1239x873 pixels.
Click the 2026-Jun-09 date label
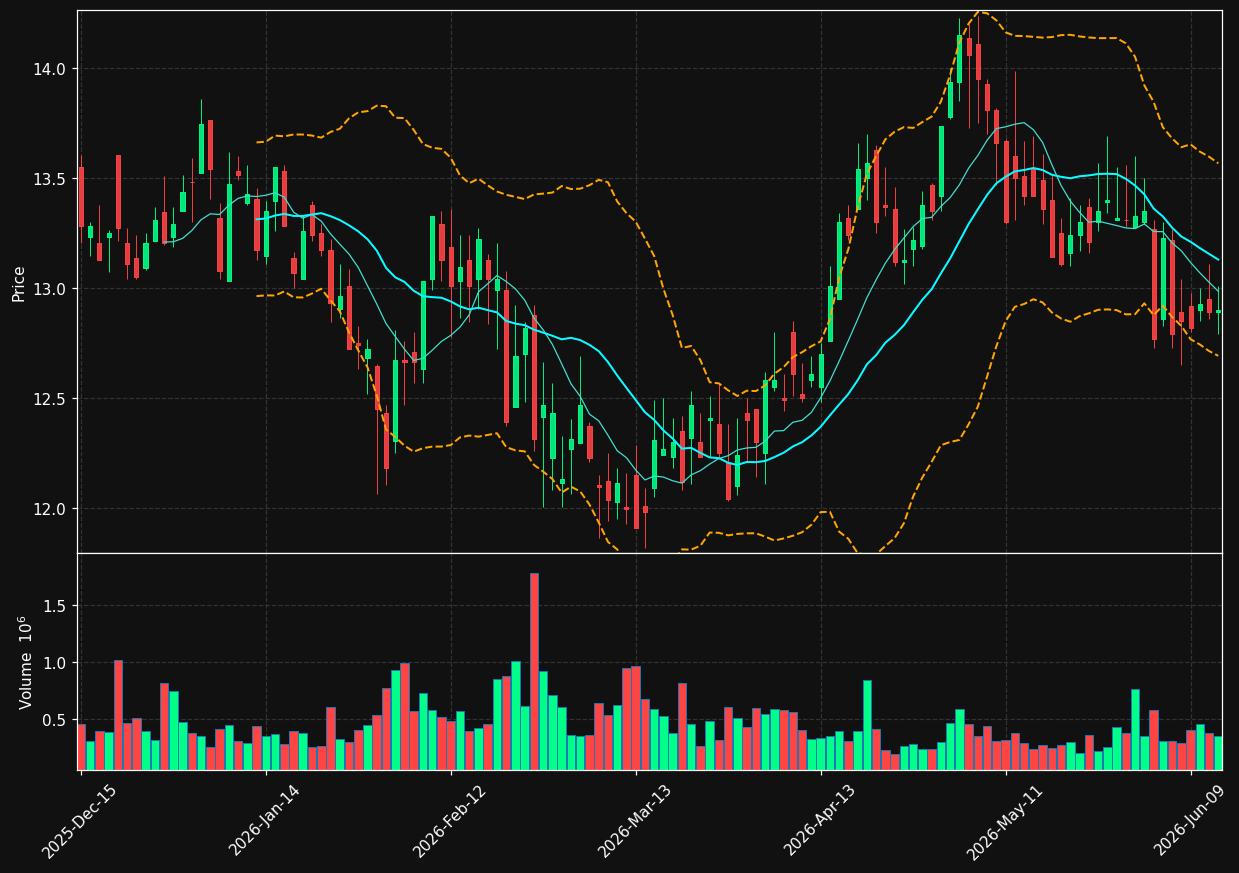pyautogui.click(x=1190, y=821)
